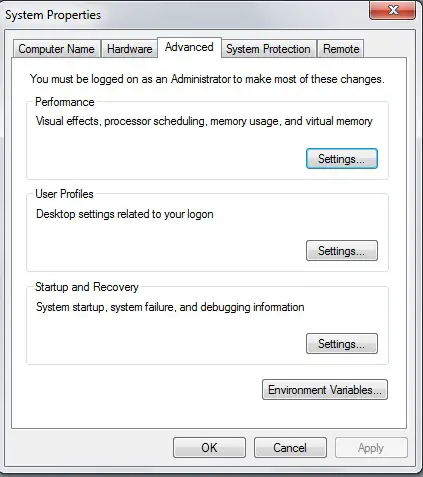This screenshot has width=423, height=477.
Task: Click the Startup and Recovery group label
Action: 87,287
